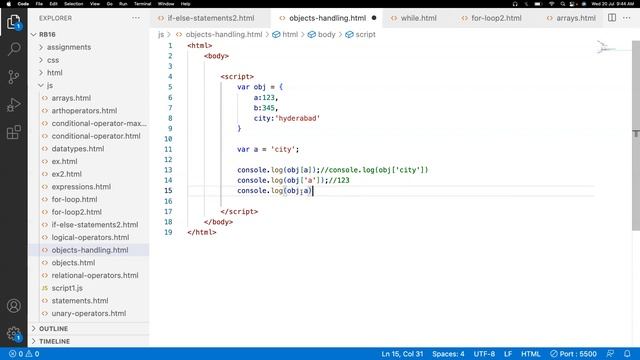Click the notifications bell in status bar
Image resolution: width=640 pixels, height=360 pixels.
click(x=627, y=354)
